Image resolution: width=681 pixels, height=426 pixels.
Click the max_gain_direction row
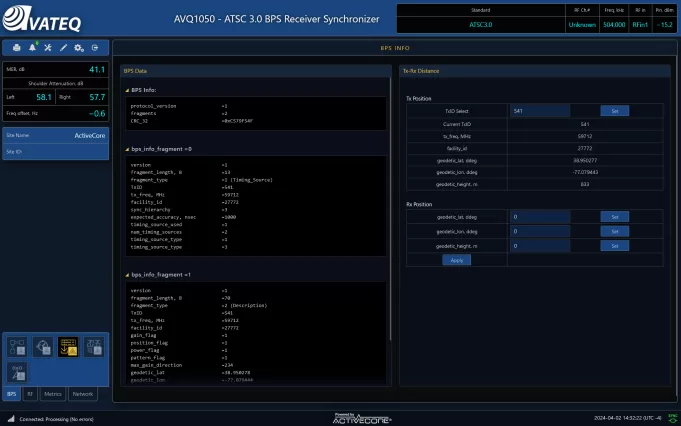pyautogui.click(x=182, y=365)
